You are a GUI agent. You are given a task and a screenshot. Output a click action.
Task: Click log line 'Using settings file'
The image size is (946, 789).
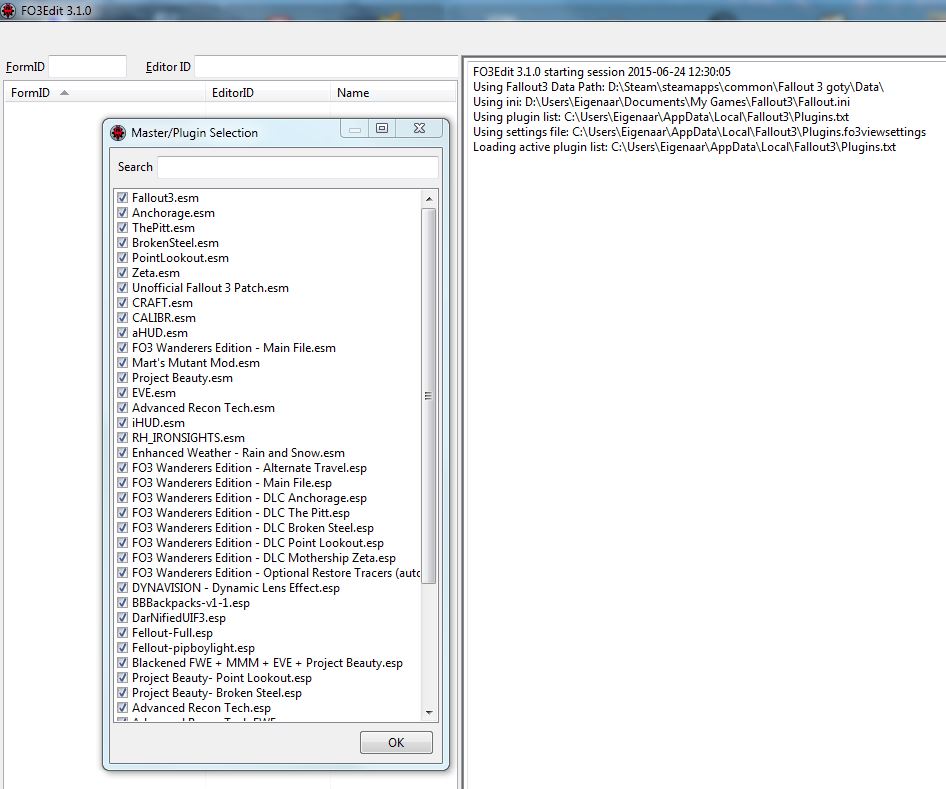[699, 132]
